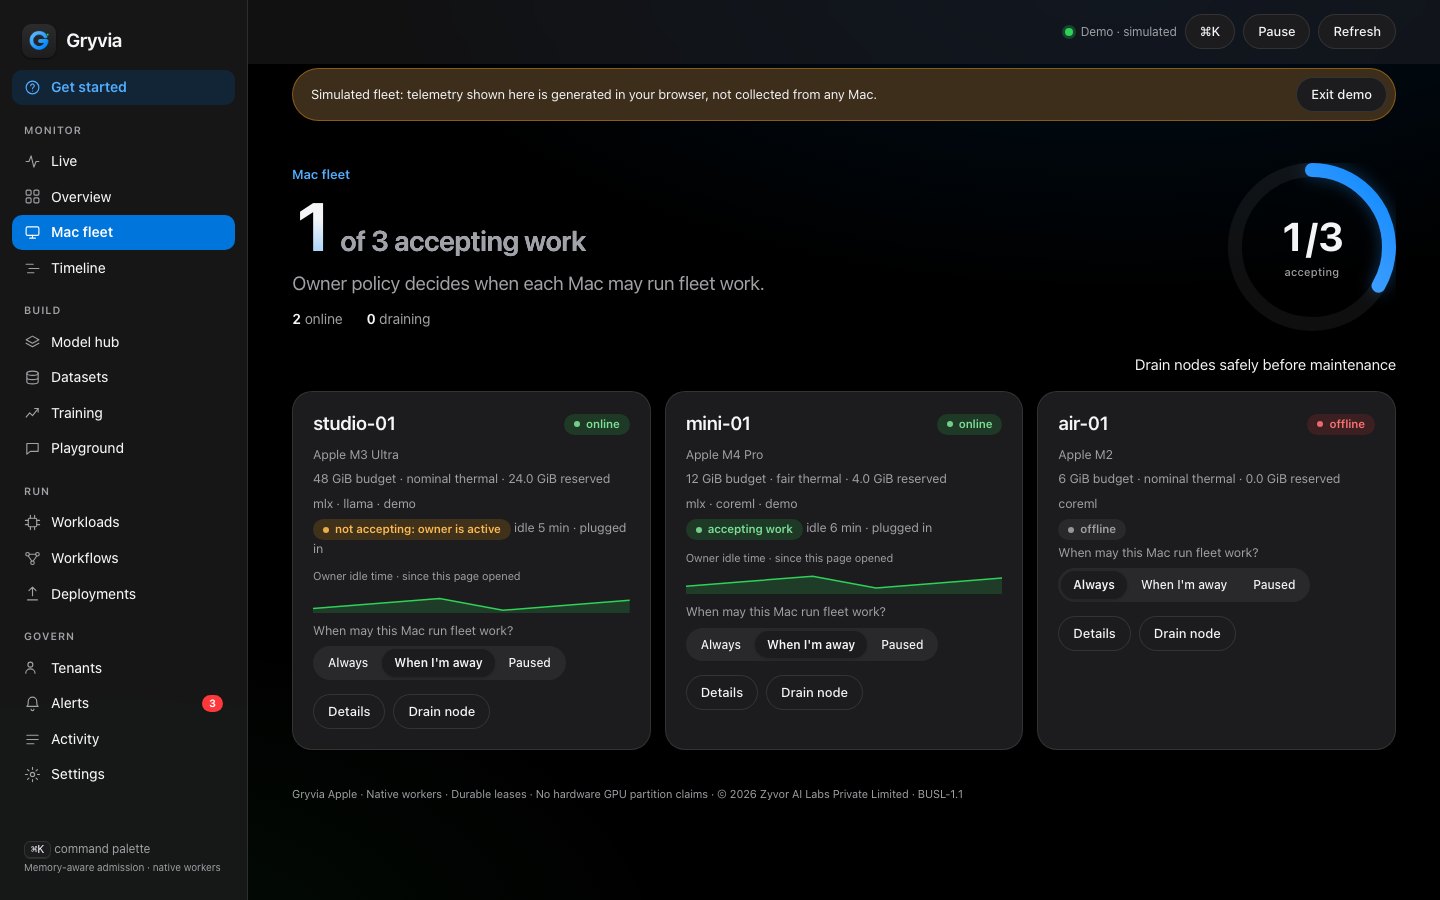Set mini-01 policy to Paused
The image size is (1440, 900).
coord(902,645)
